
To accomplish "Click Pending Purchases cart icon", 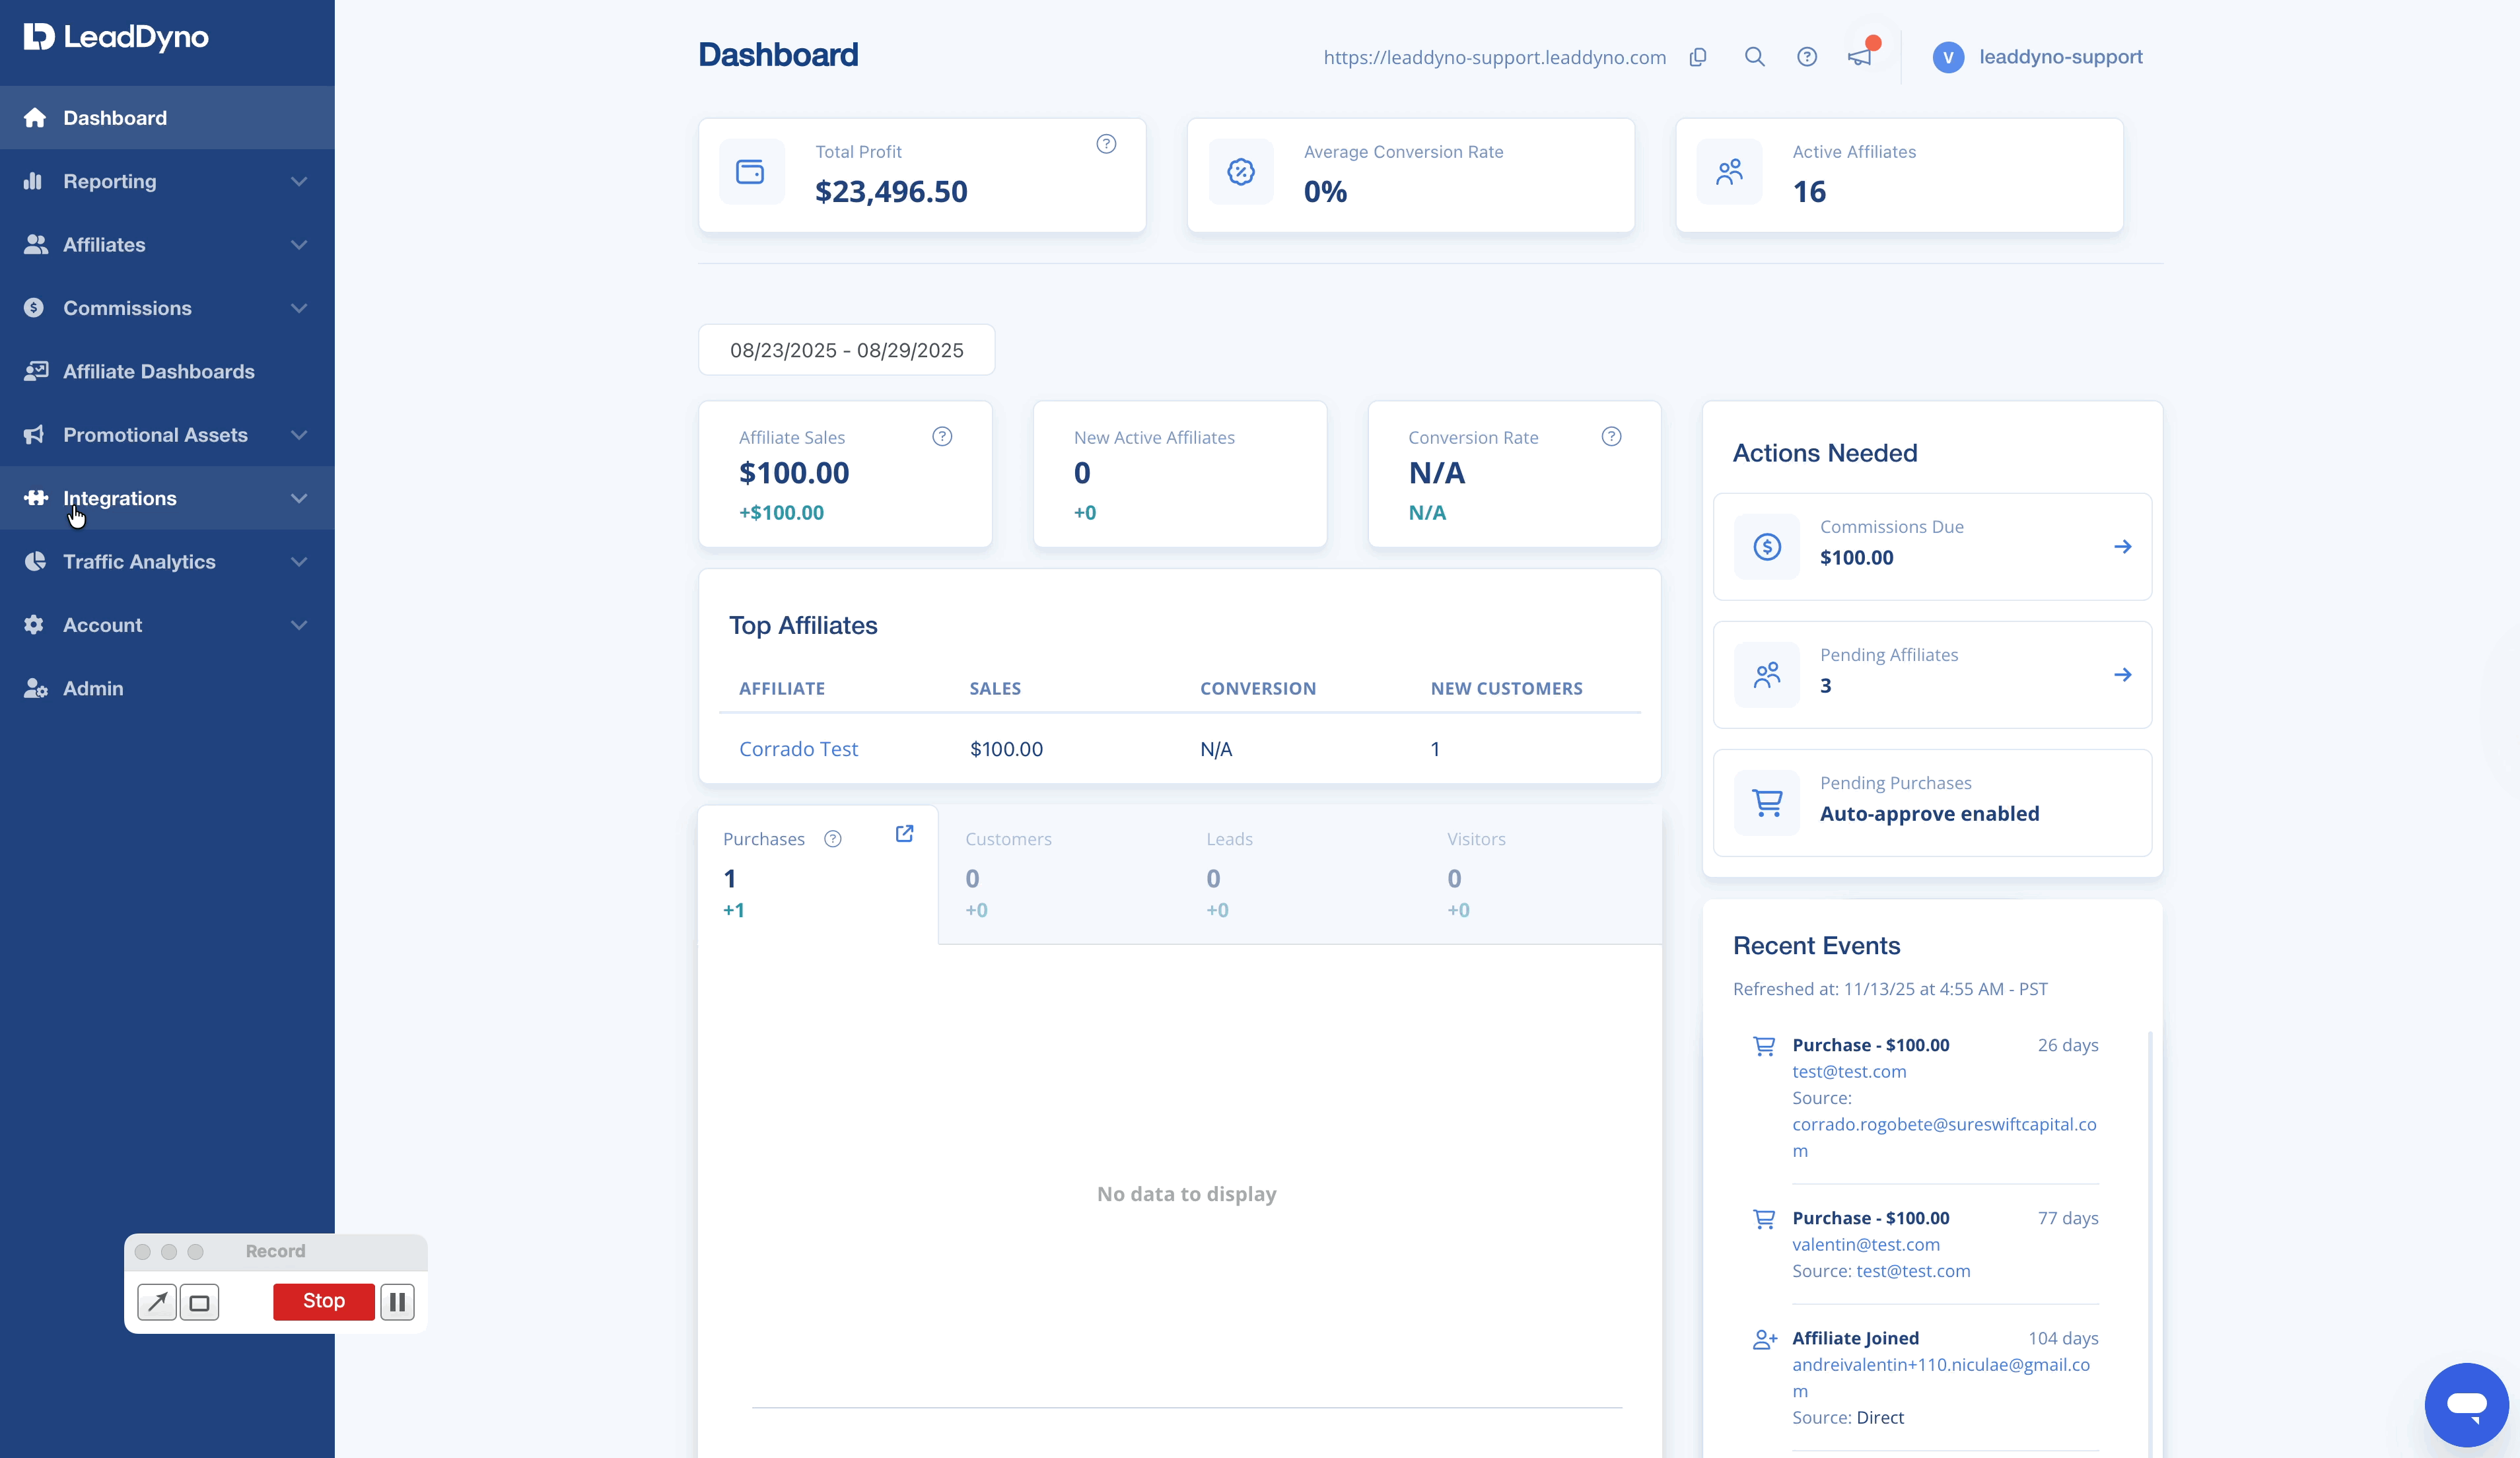I will 1767,803.
